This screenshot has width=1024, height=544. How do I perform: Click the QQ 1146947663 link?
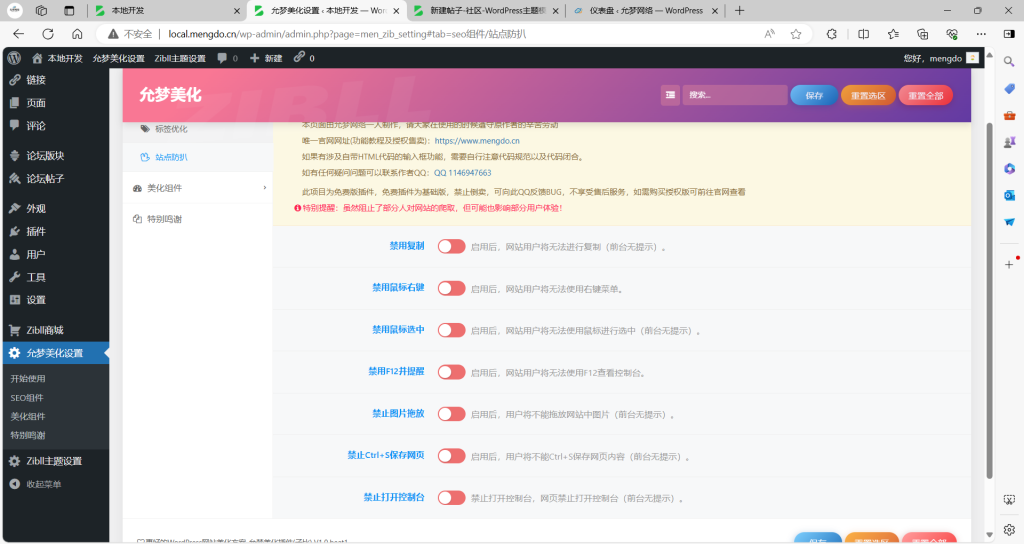tap(462, 172)
